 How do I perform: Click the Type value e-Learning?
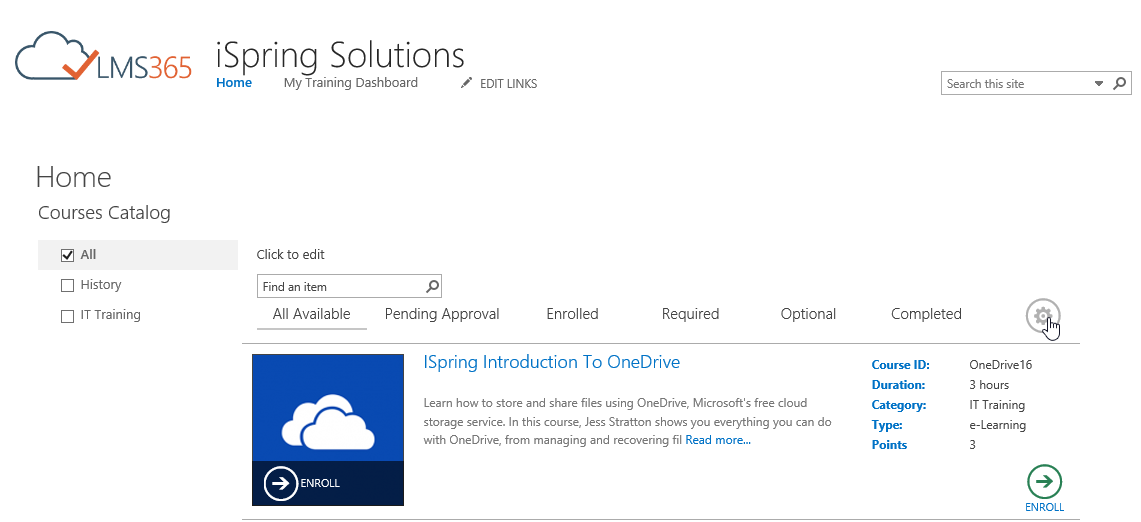998,424
